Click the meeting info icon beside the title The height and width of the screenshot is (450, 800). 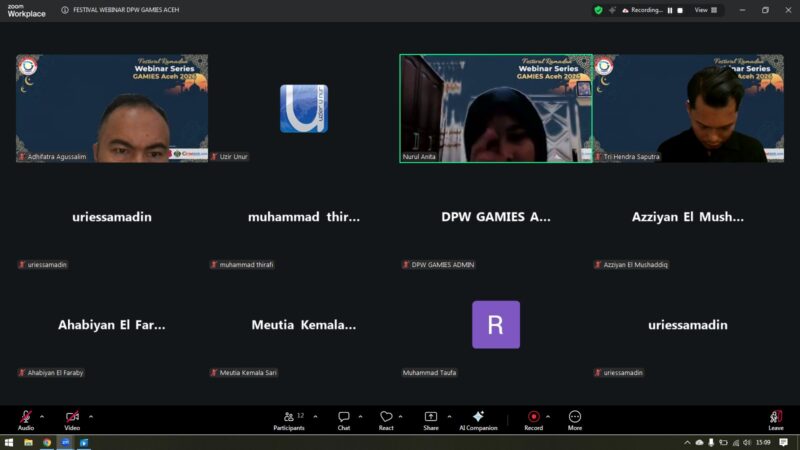point(65,10)
